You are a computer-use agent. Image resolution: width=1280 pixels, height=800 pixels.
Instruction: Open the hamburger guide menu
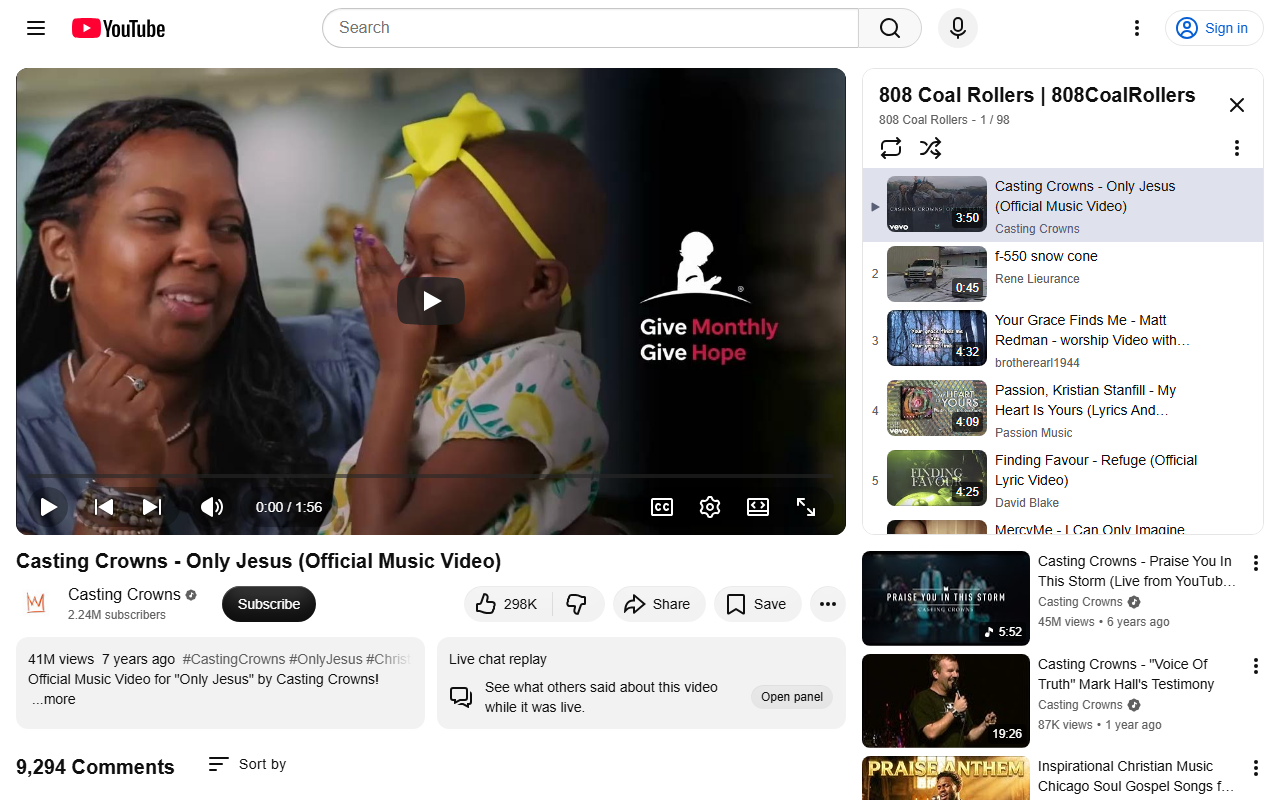(x=36, y=28)
